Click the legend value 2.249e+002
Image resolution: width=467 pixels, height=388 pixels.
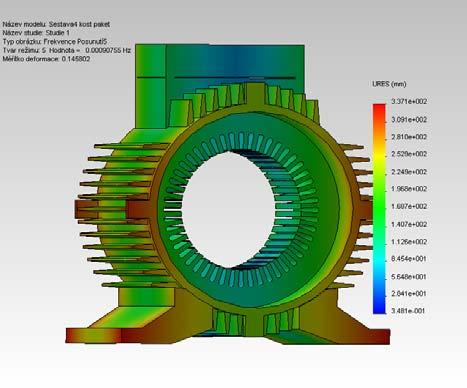pos(409,172)
